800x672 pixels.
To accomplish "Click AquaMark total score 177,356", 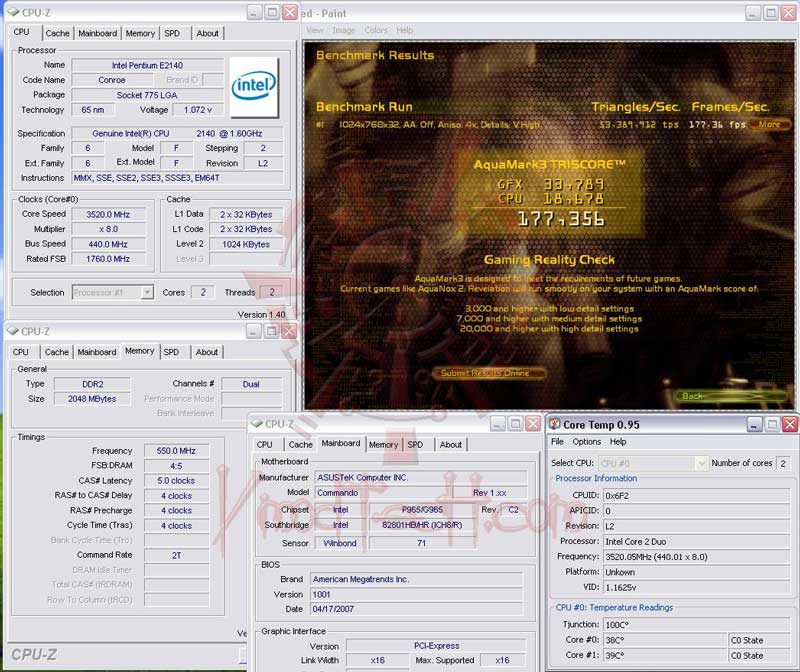I will (x=561, y=219).
